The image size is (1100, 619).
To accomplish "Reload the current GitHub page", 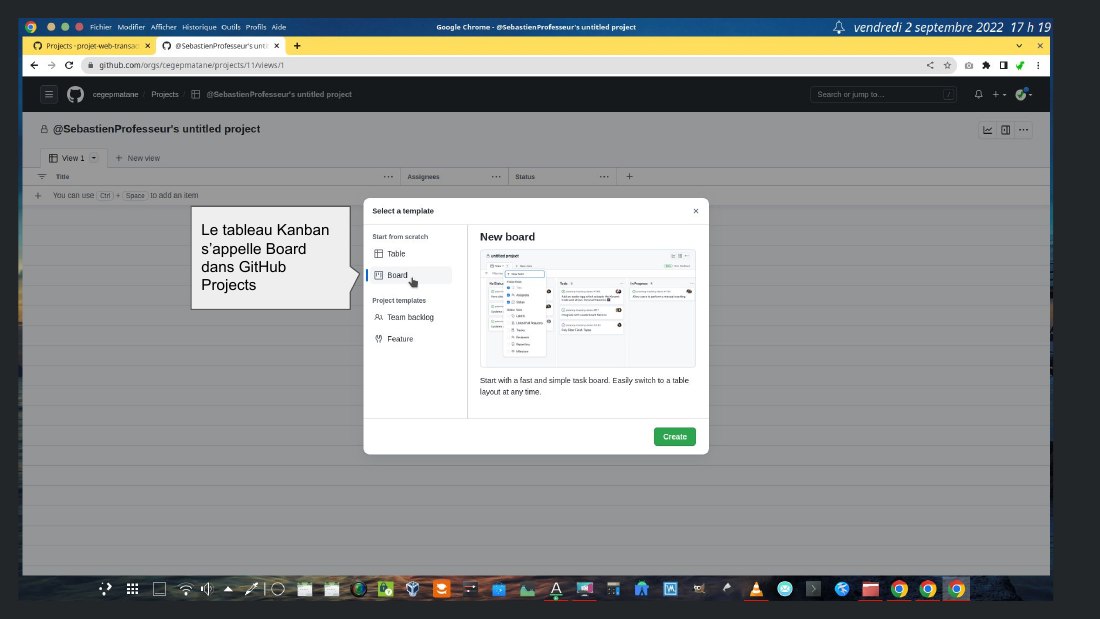I will (69, 65).
